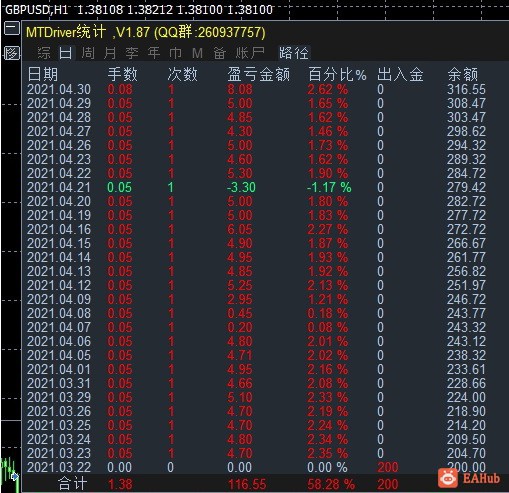
Task: Click the 余额 column header
Action: [x=463, y=74]
